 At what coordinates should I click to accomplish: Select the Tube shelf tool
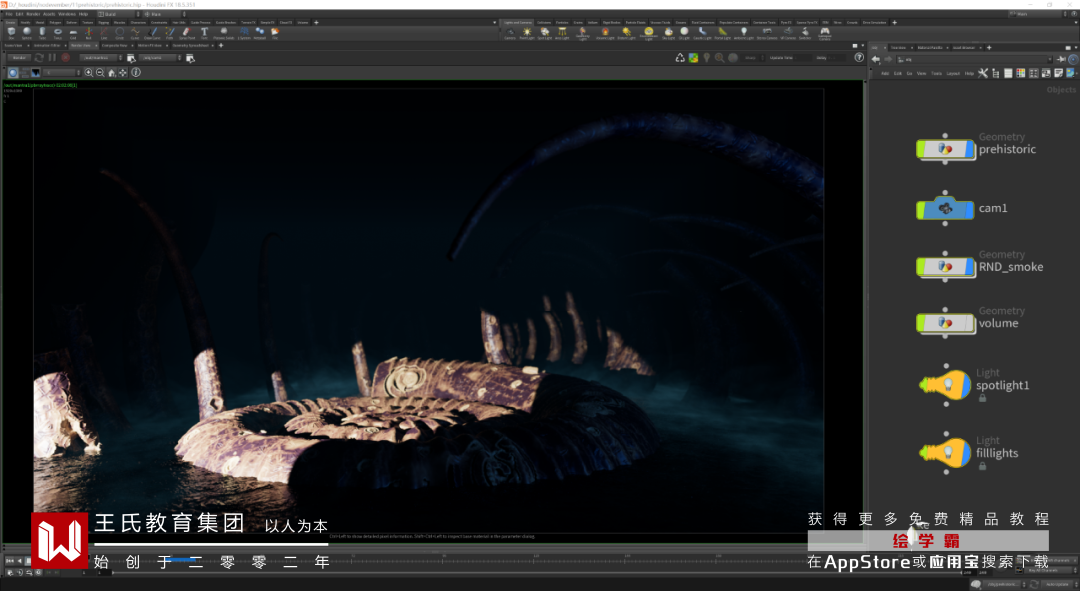coord(42,32)
